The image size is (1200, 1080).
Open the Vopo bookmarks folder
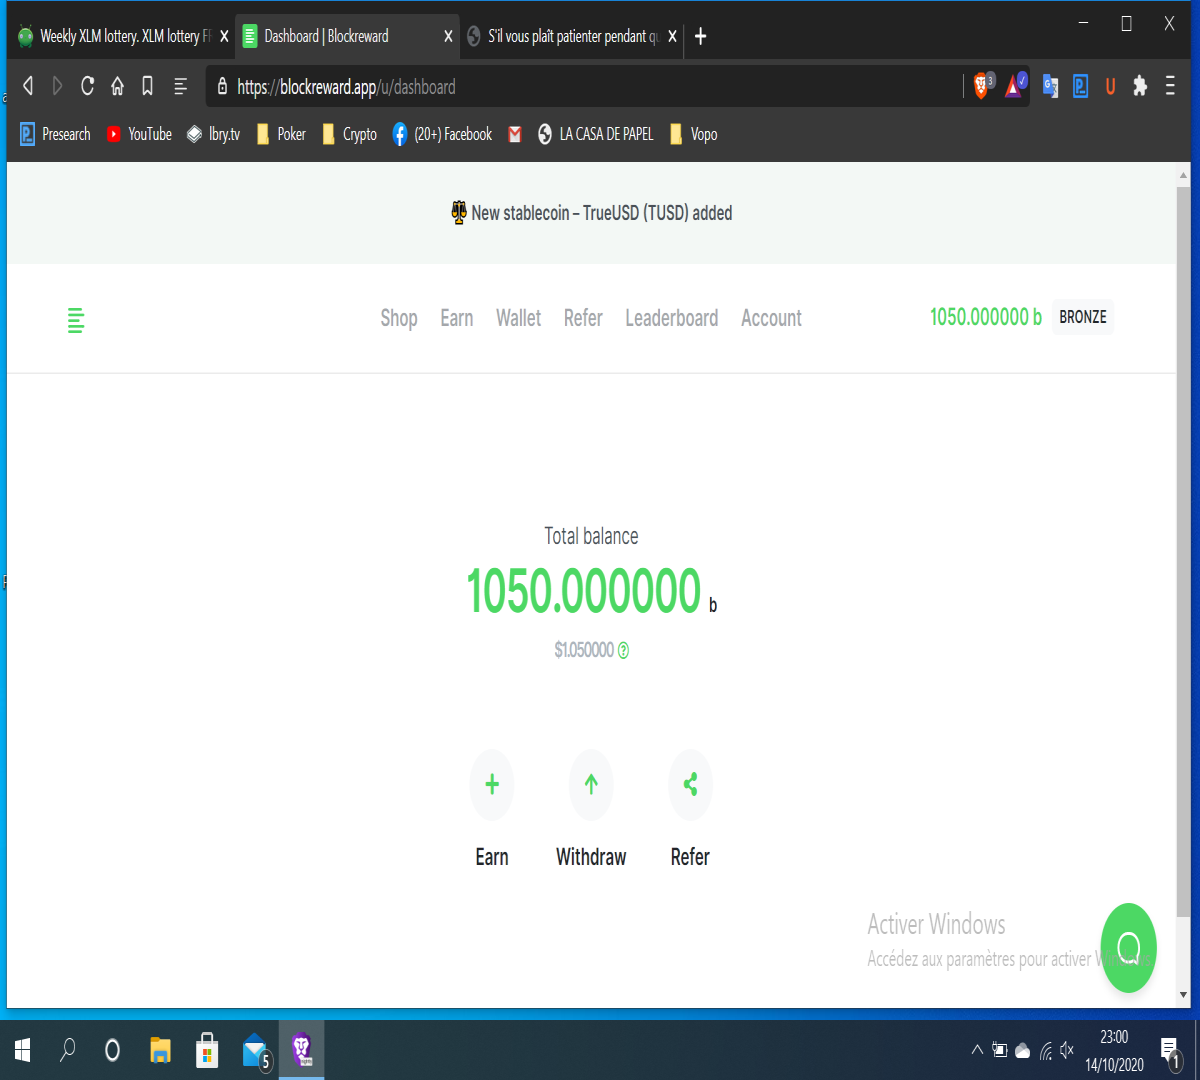pyautogui.click(x=693, y=134)
